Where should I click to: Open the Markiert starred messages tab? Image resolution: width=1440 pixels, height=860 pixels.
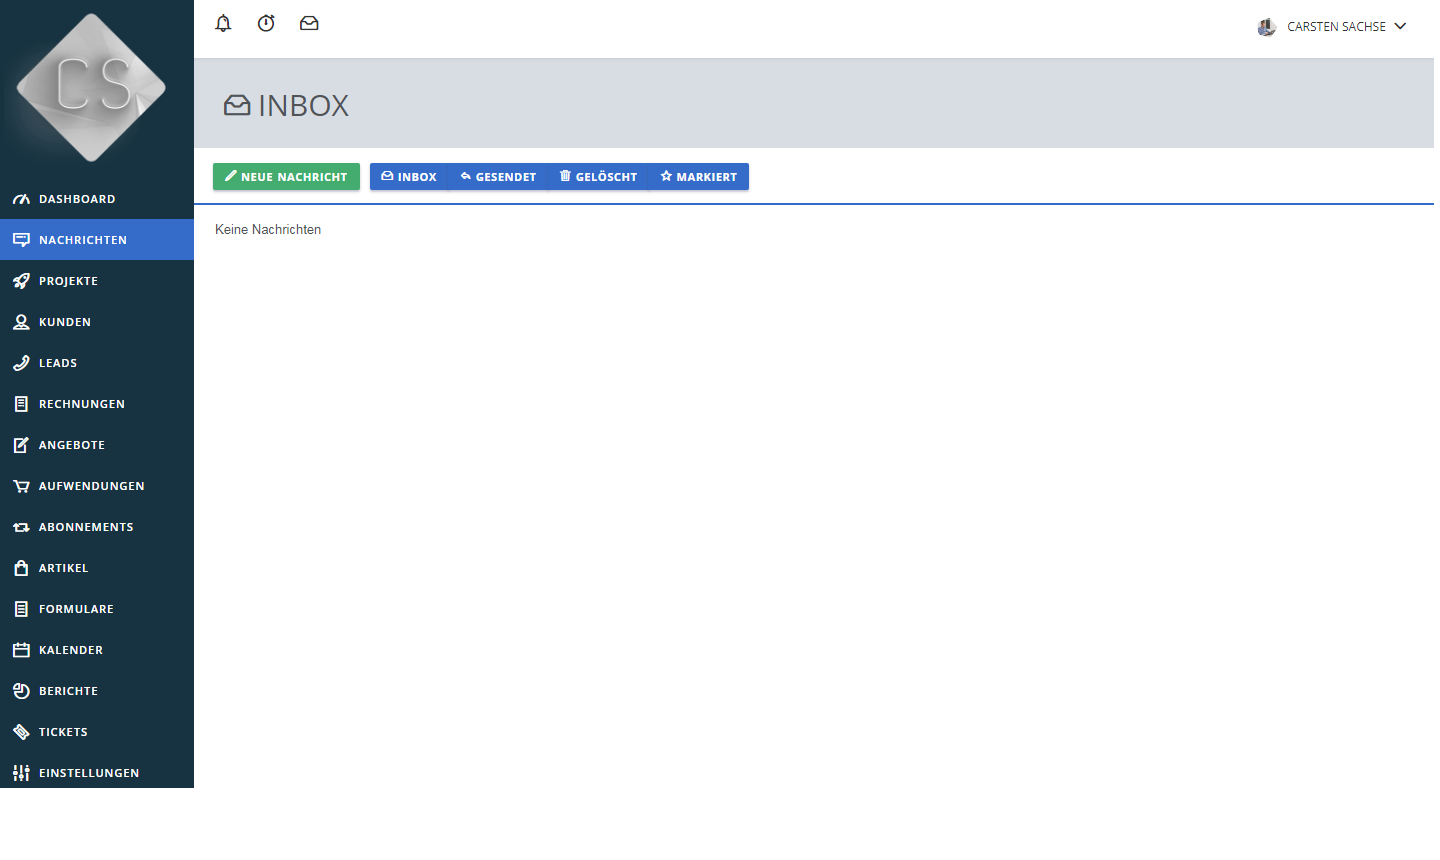click(x=698, y=177)
